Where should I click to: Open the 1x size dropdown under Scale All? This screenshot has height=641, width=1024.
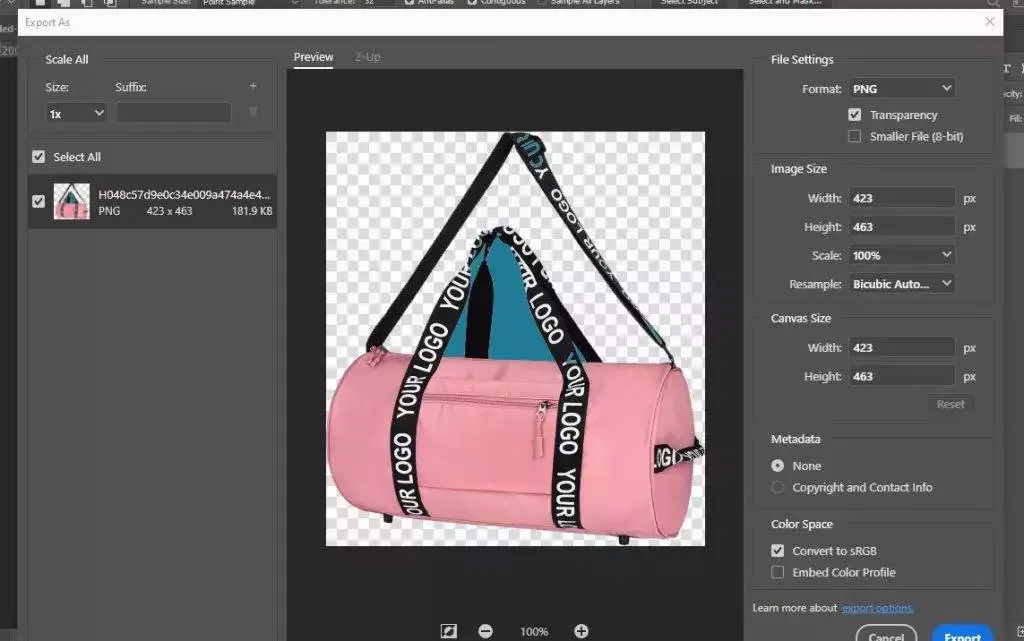[x=76, y=113]
